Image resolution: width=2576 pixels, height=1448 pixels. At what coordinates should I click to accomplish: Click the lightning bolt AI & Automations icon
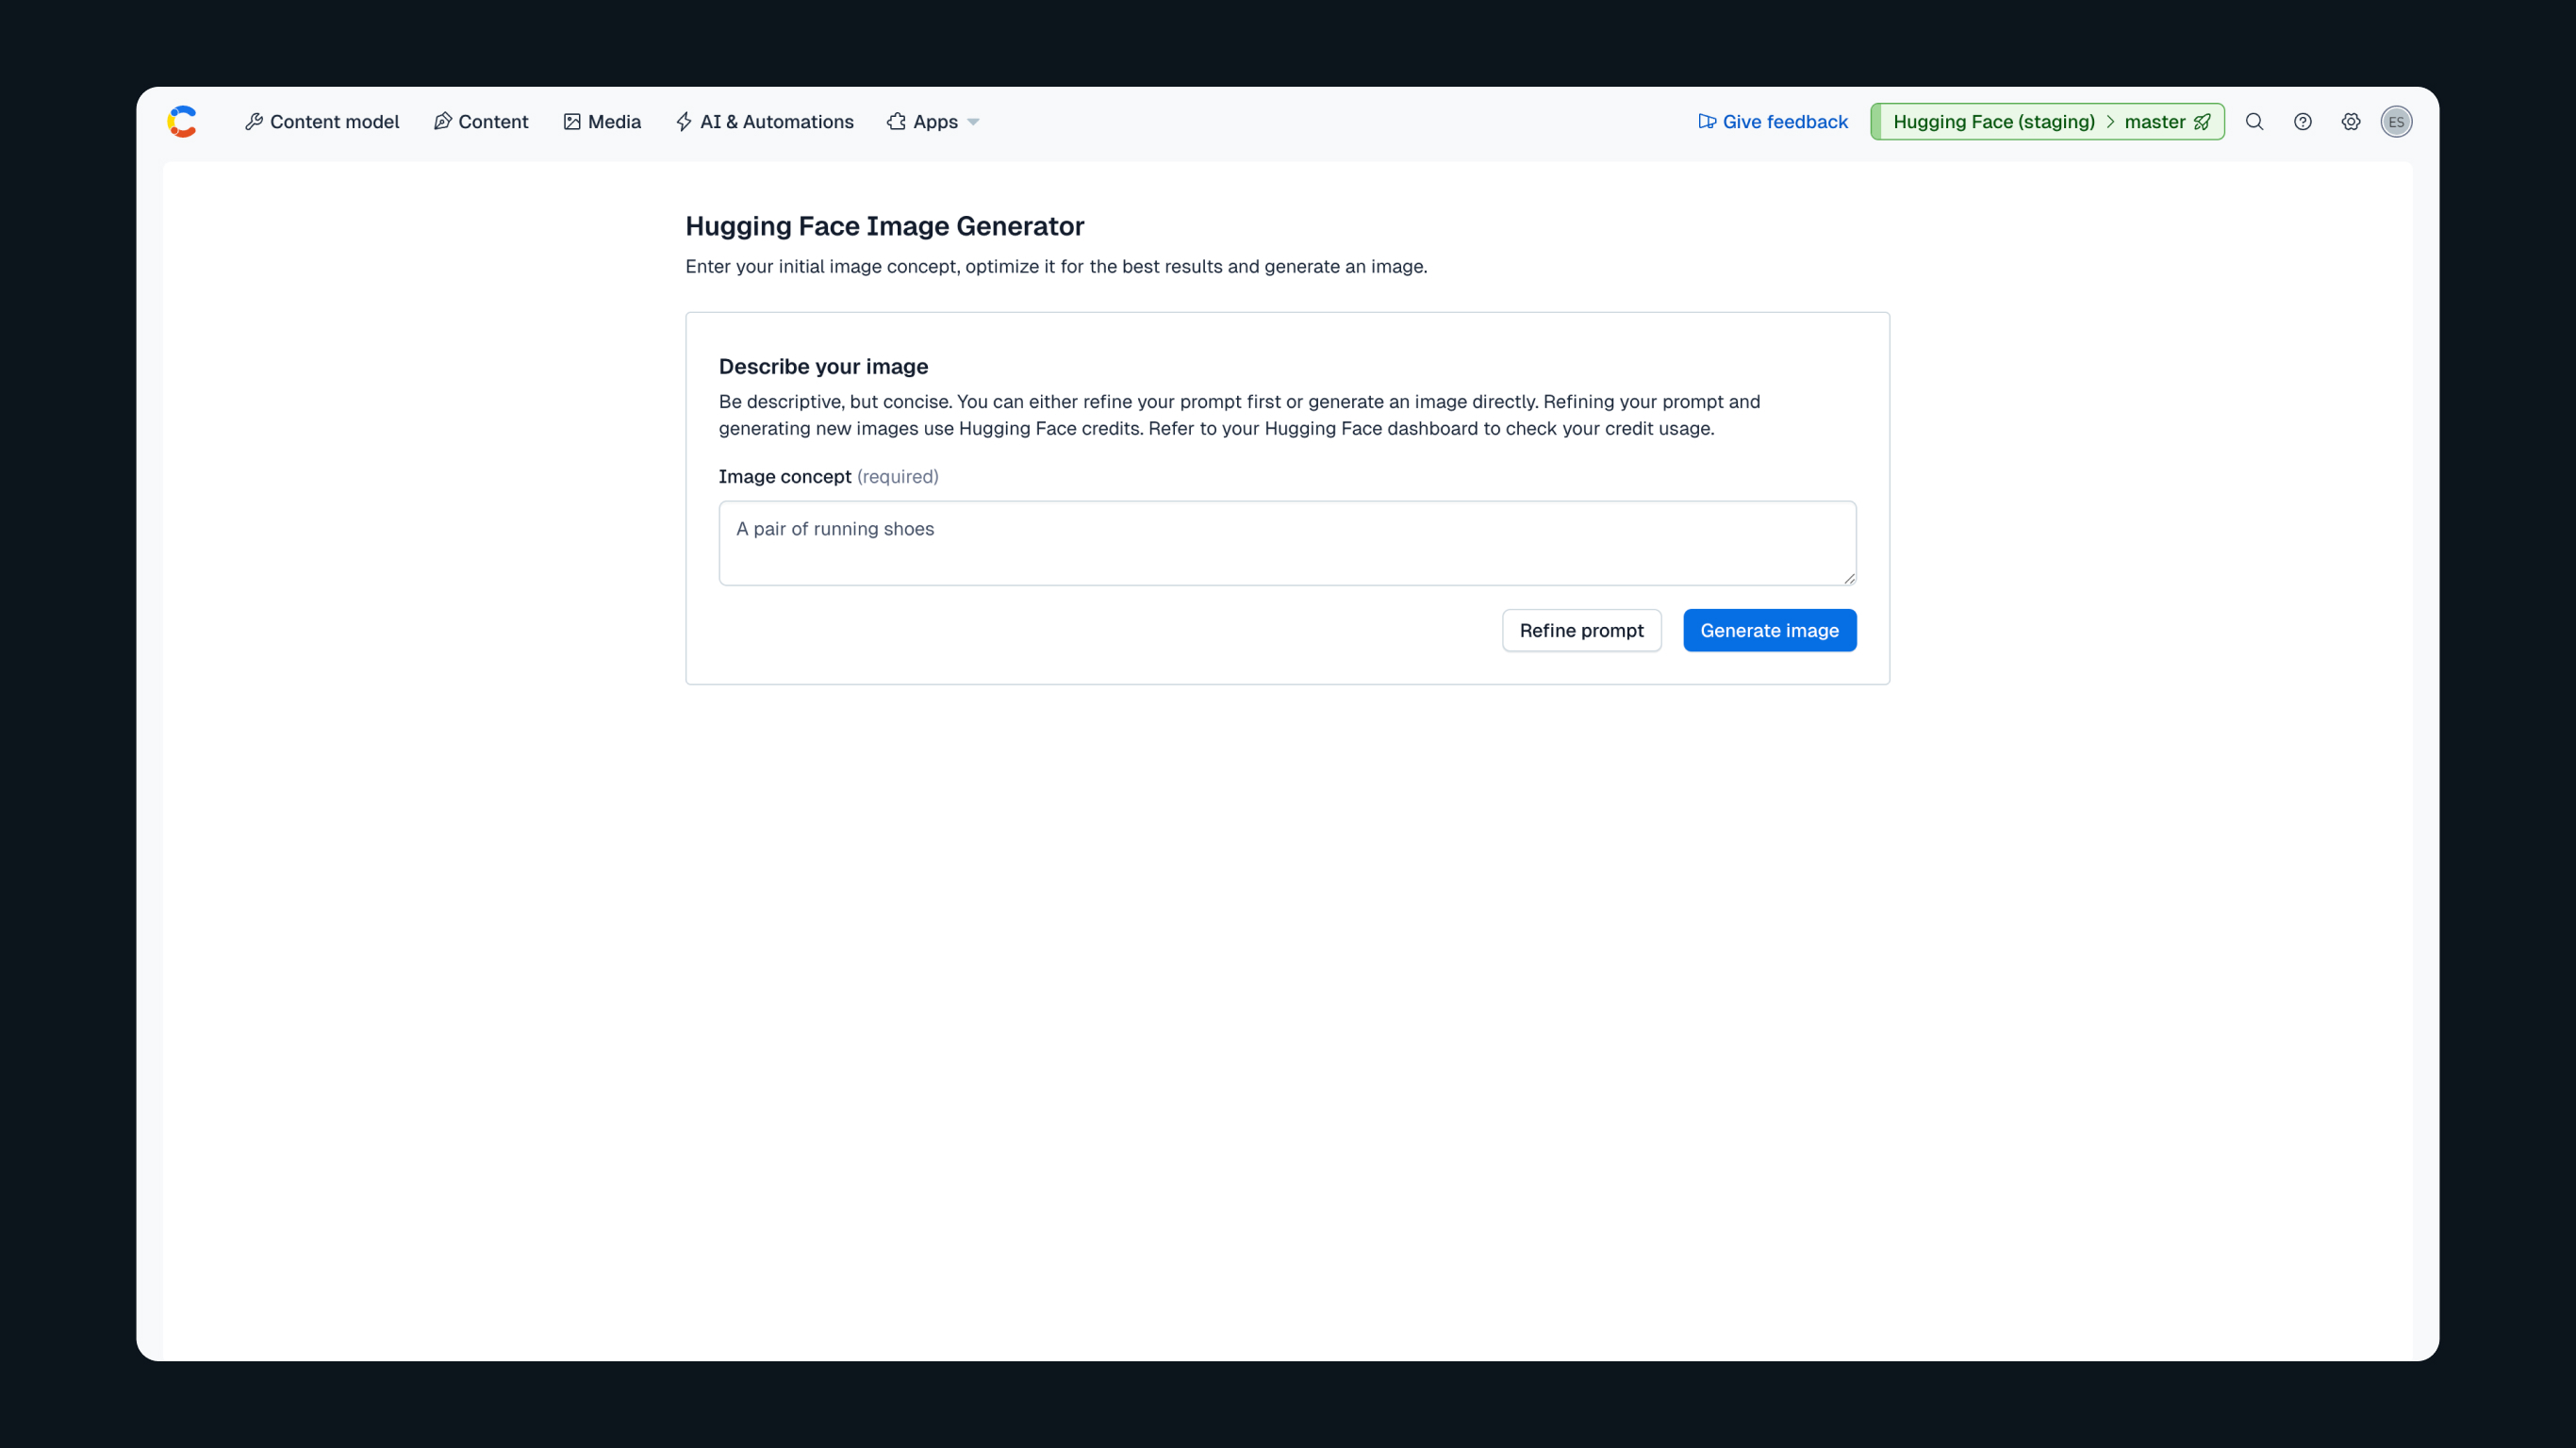(x=684, y=122)
